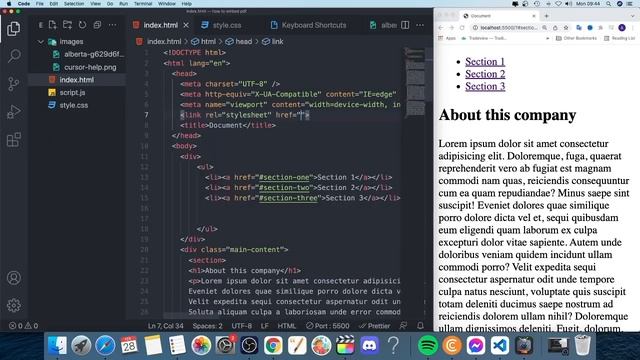Viewport: 640px width, 360px height.
Task: Create a new folder in Explorer
Action: pos(67,25)
